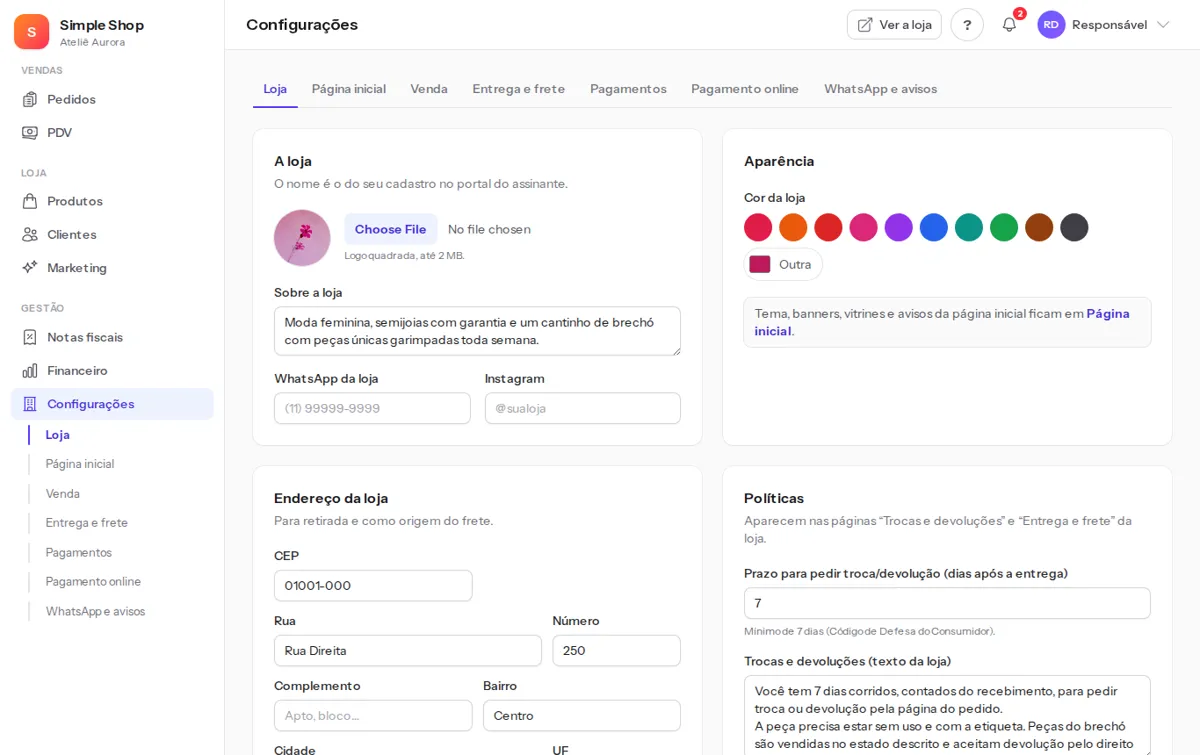Open Pagamento online in sidebar submenu
1200x755 pixels.
pos(93,582)
